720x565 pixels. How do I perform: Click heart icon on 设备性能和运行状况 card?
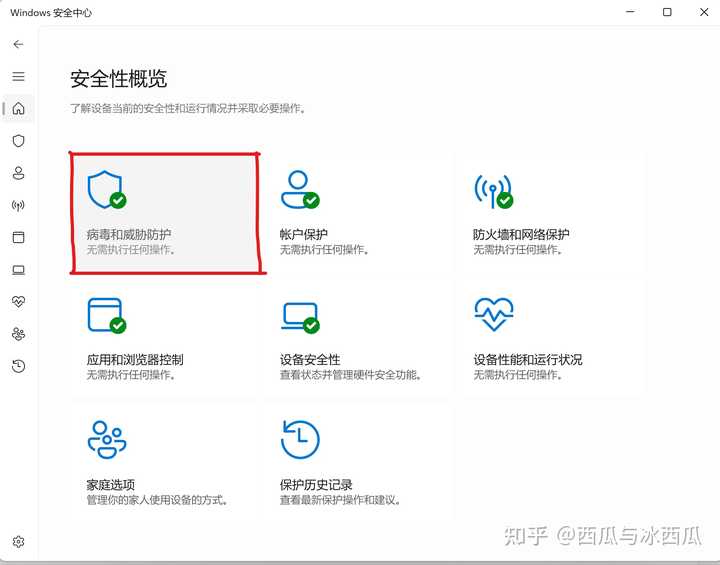coord(494,315)
